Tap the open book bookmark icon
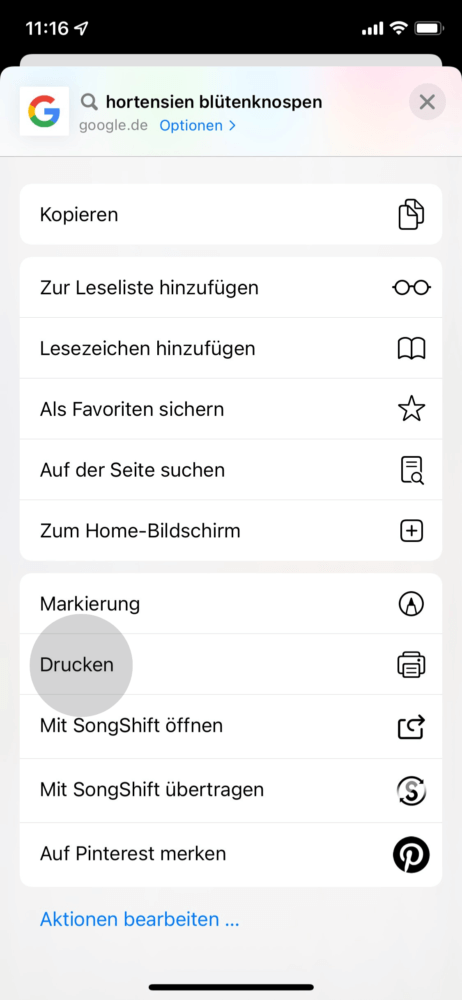Image resolution: width=462 pixels, height=1000 pixels. 411,348
